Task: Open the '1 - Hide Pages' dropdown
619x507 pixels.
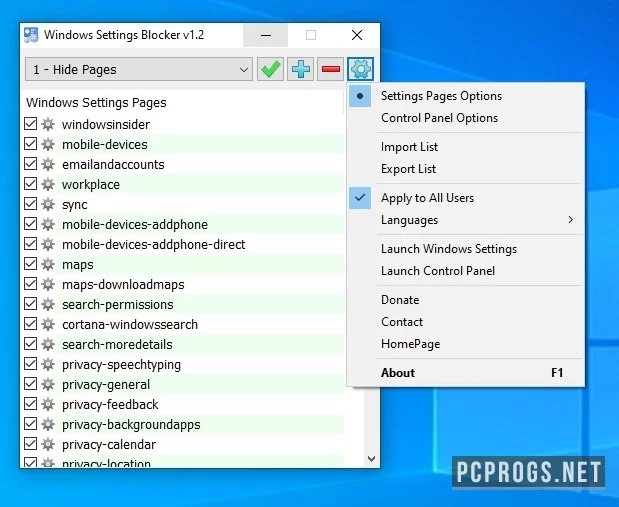Action: coord(139,69)
